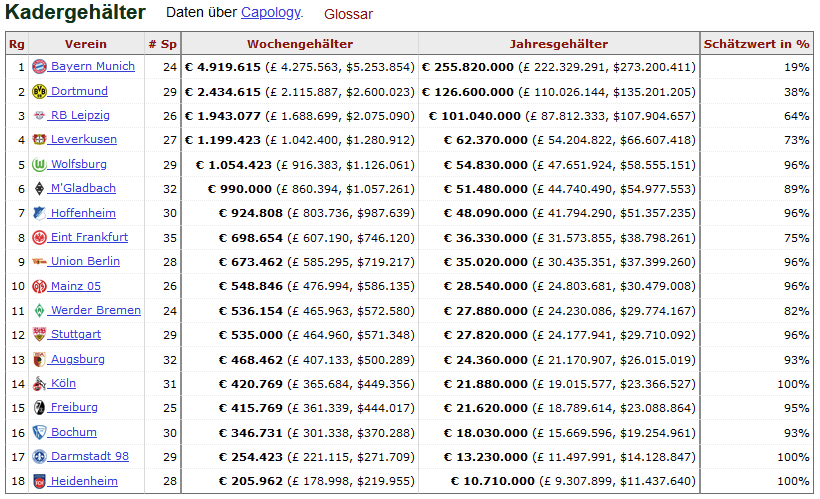This screenshot has height=499, width=820.
Task: Click the Darmstadt 98 crest icon
Action: 39,457
